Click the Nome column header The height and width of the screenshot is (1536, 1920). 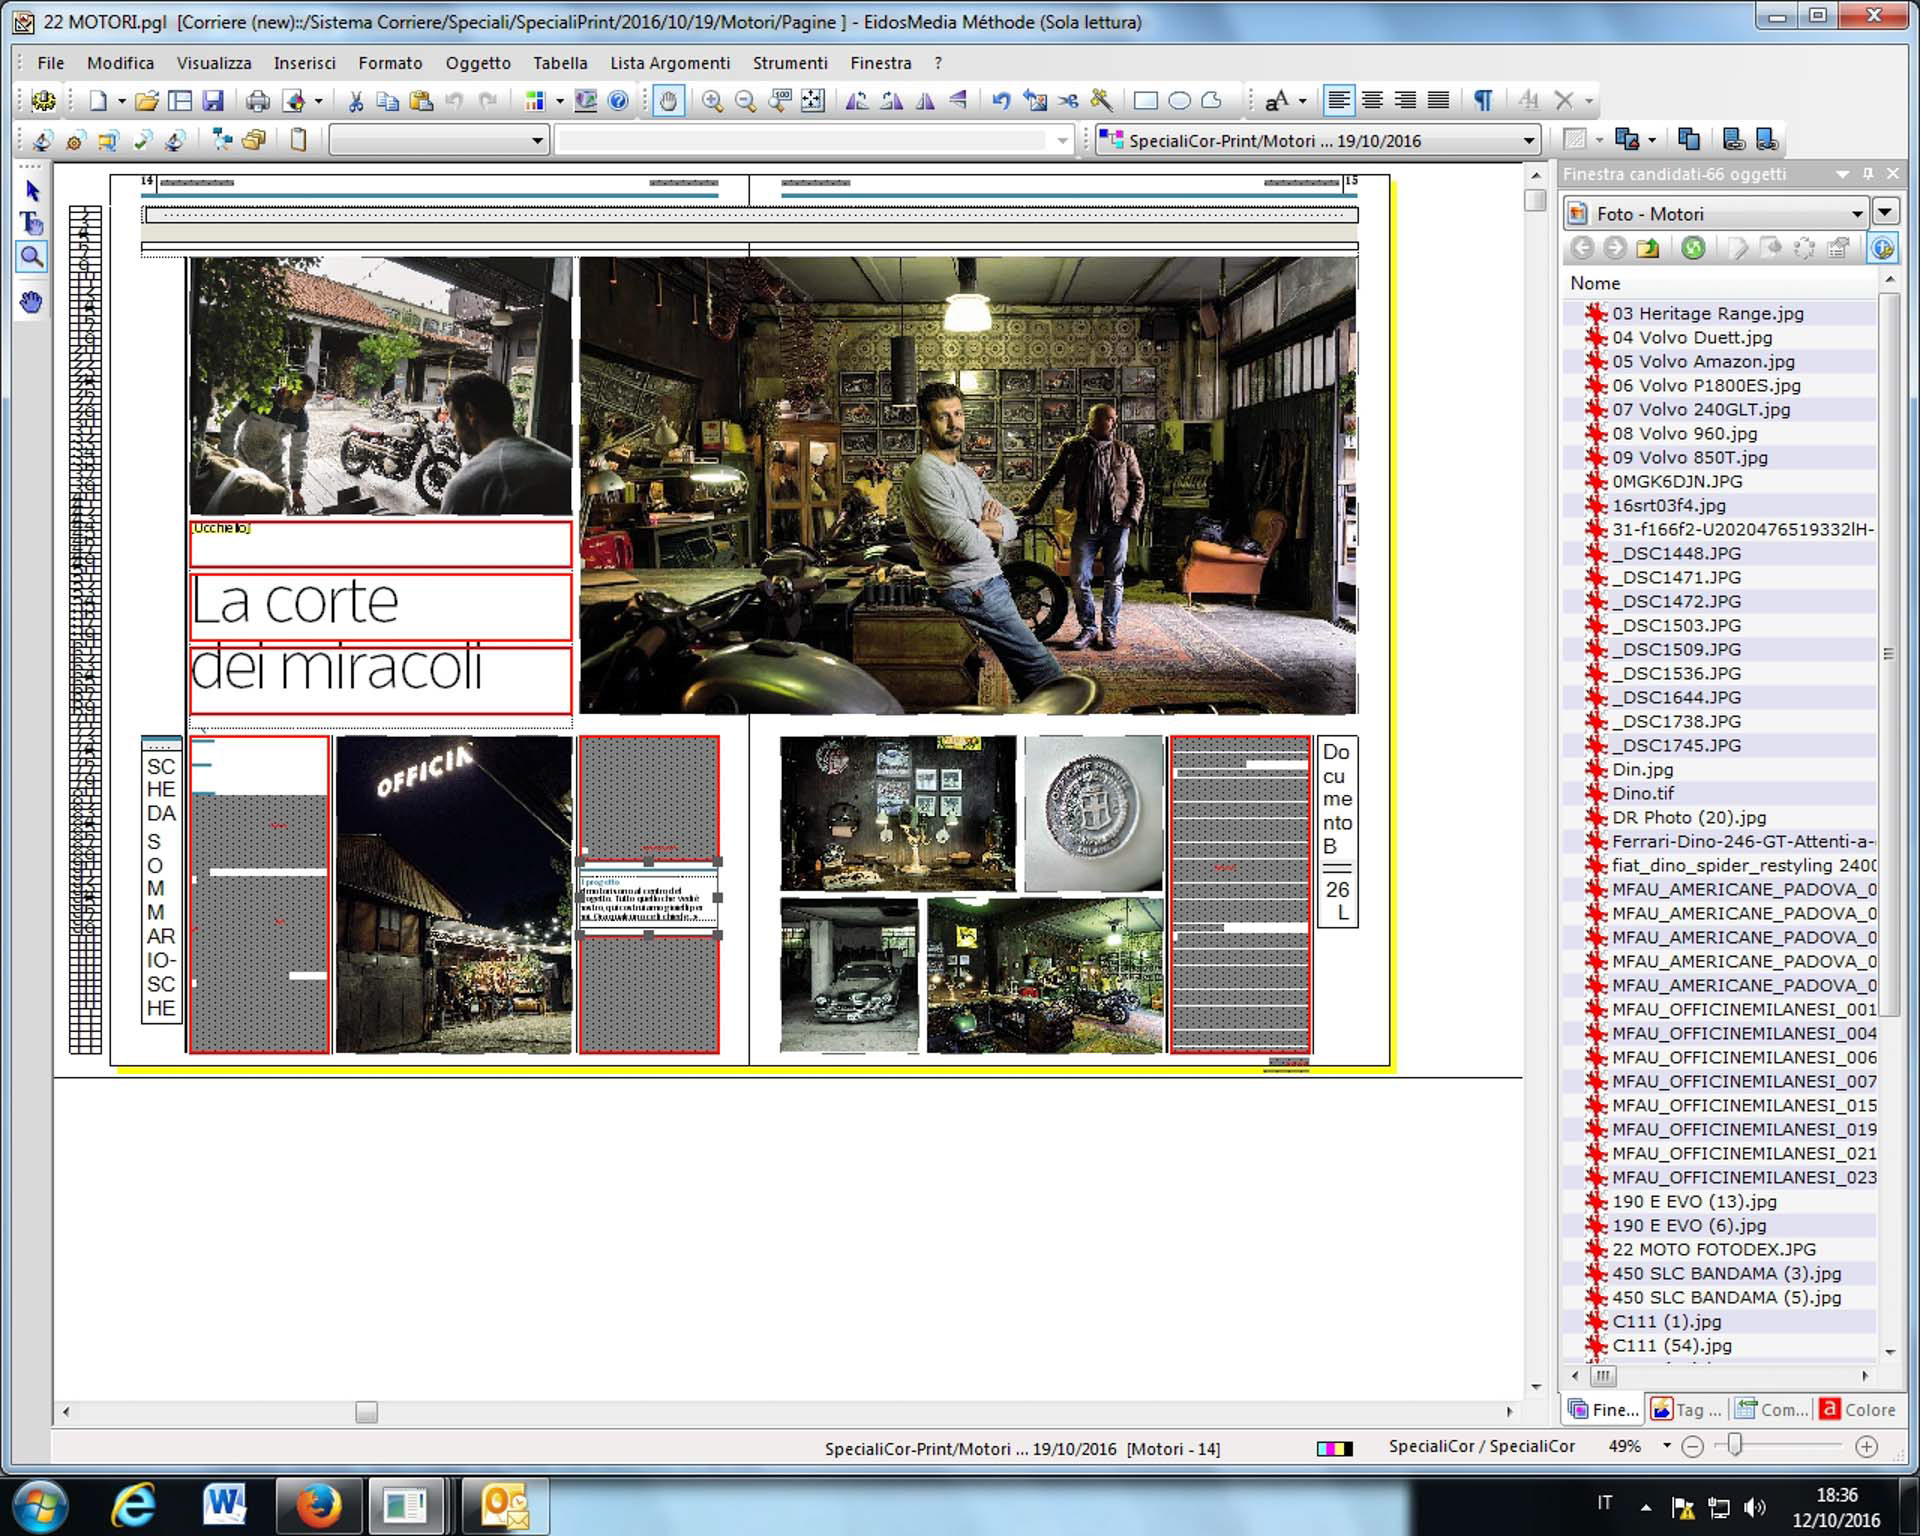pyautogui.click(x=1595, y=283)
